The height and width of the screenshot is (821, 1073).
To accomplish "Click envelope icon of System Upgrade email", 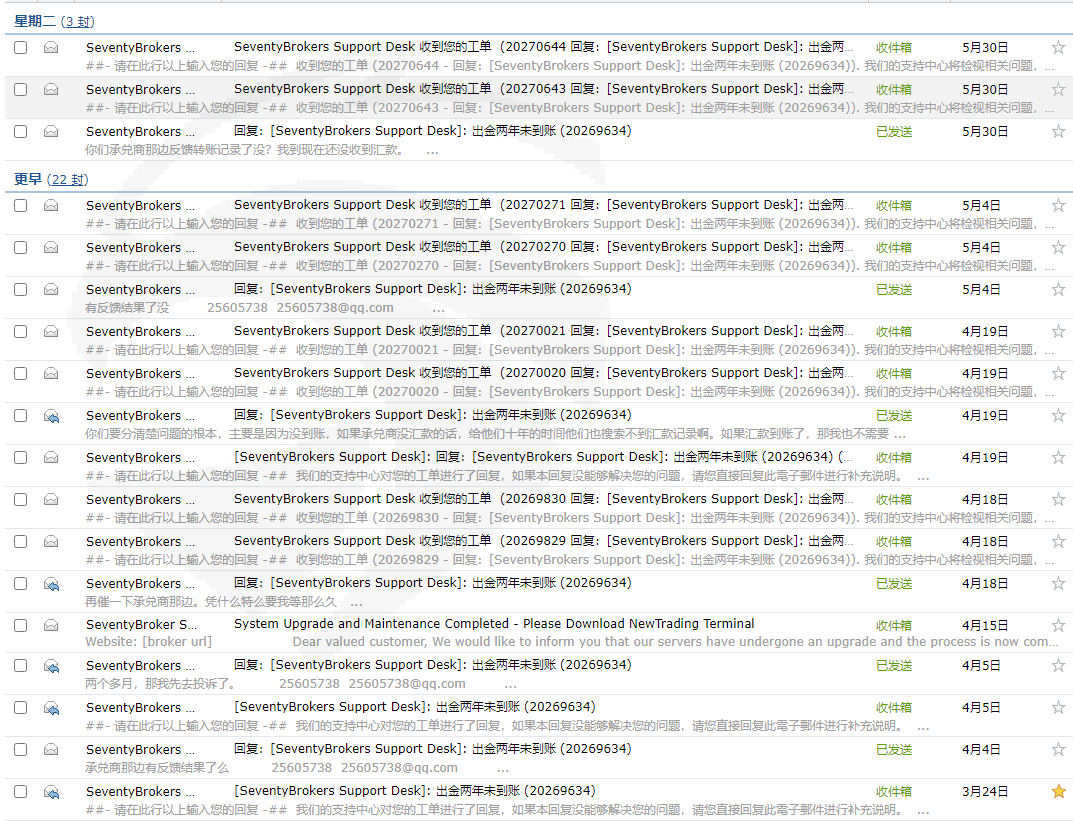I will click(51, 625).
